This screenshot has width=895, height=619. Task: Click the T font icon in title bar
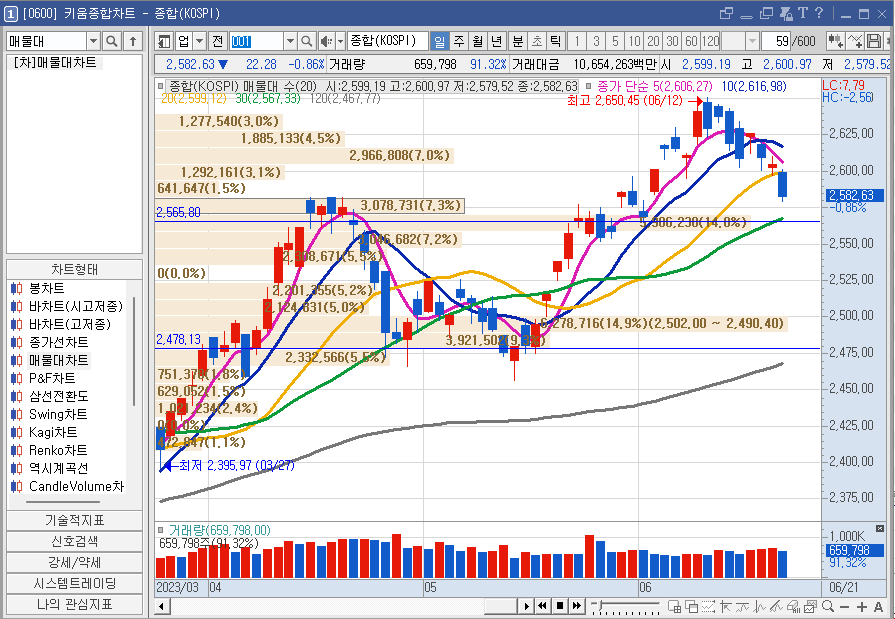click(803, 13)
